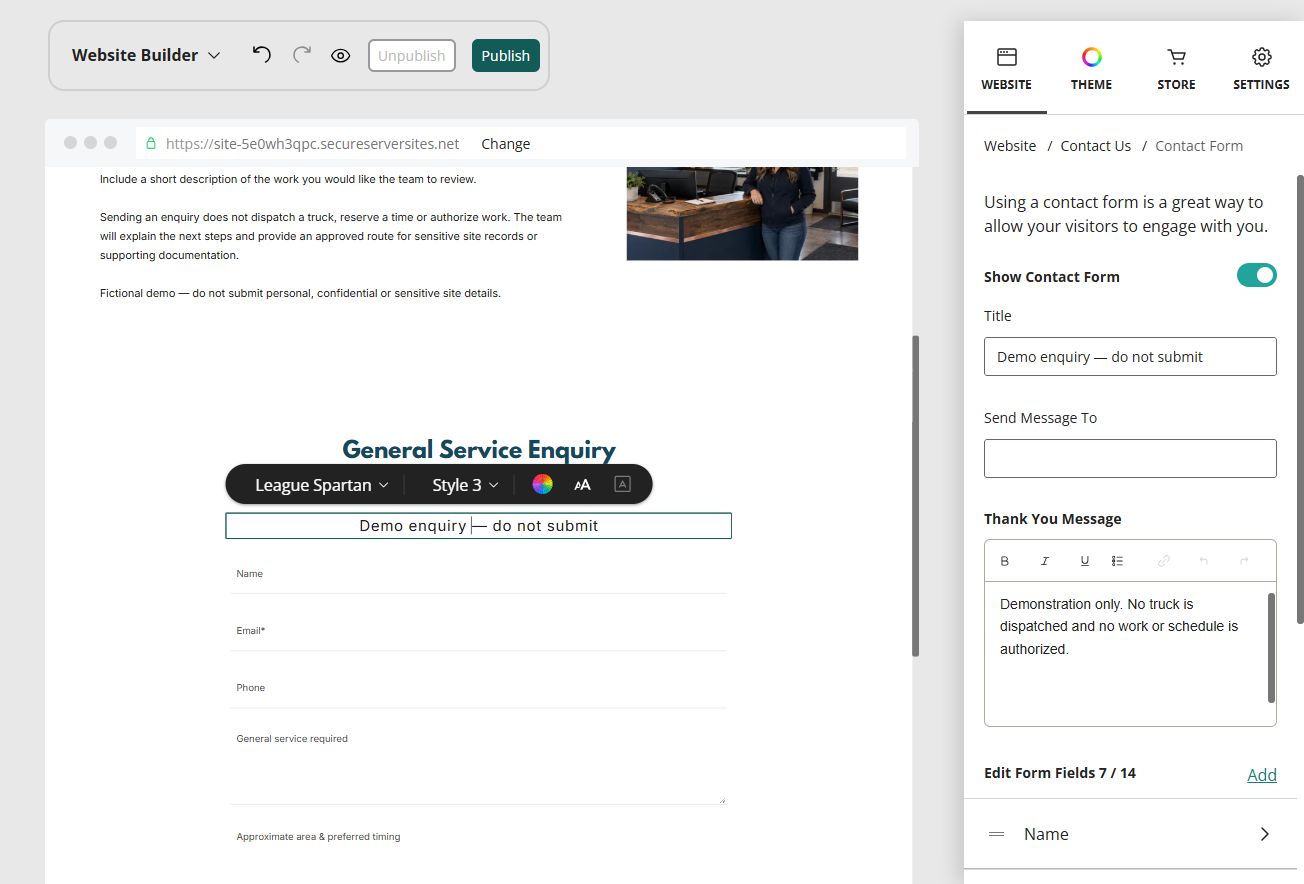
Task: Insert bulleted list in Thank You Message
Action: (1118, 561)
